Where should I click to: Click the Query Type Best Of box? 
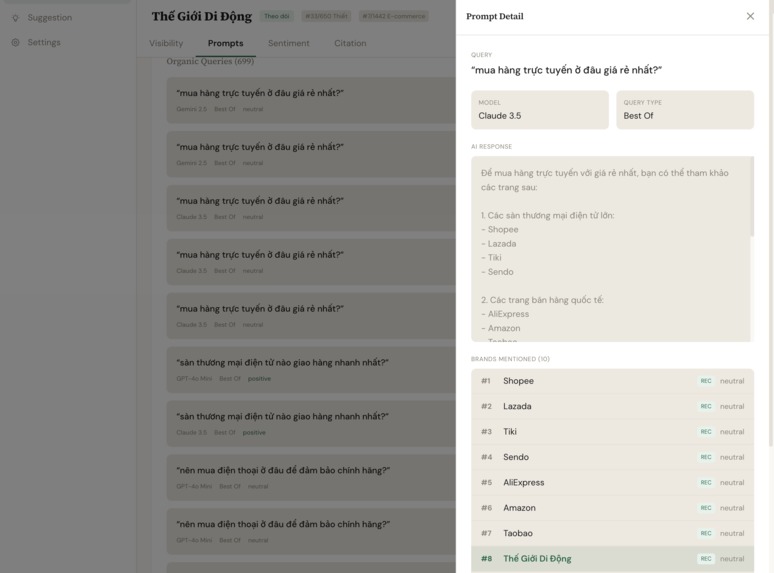[x=685, y=110]
